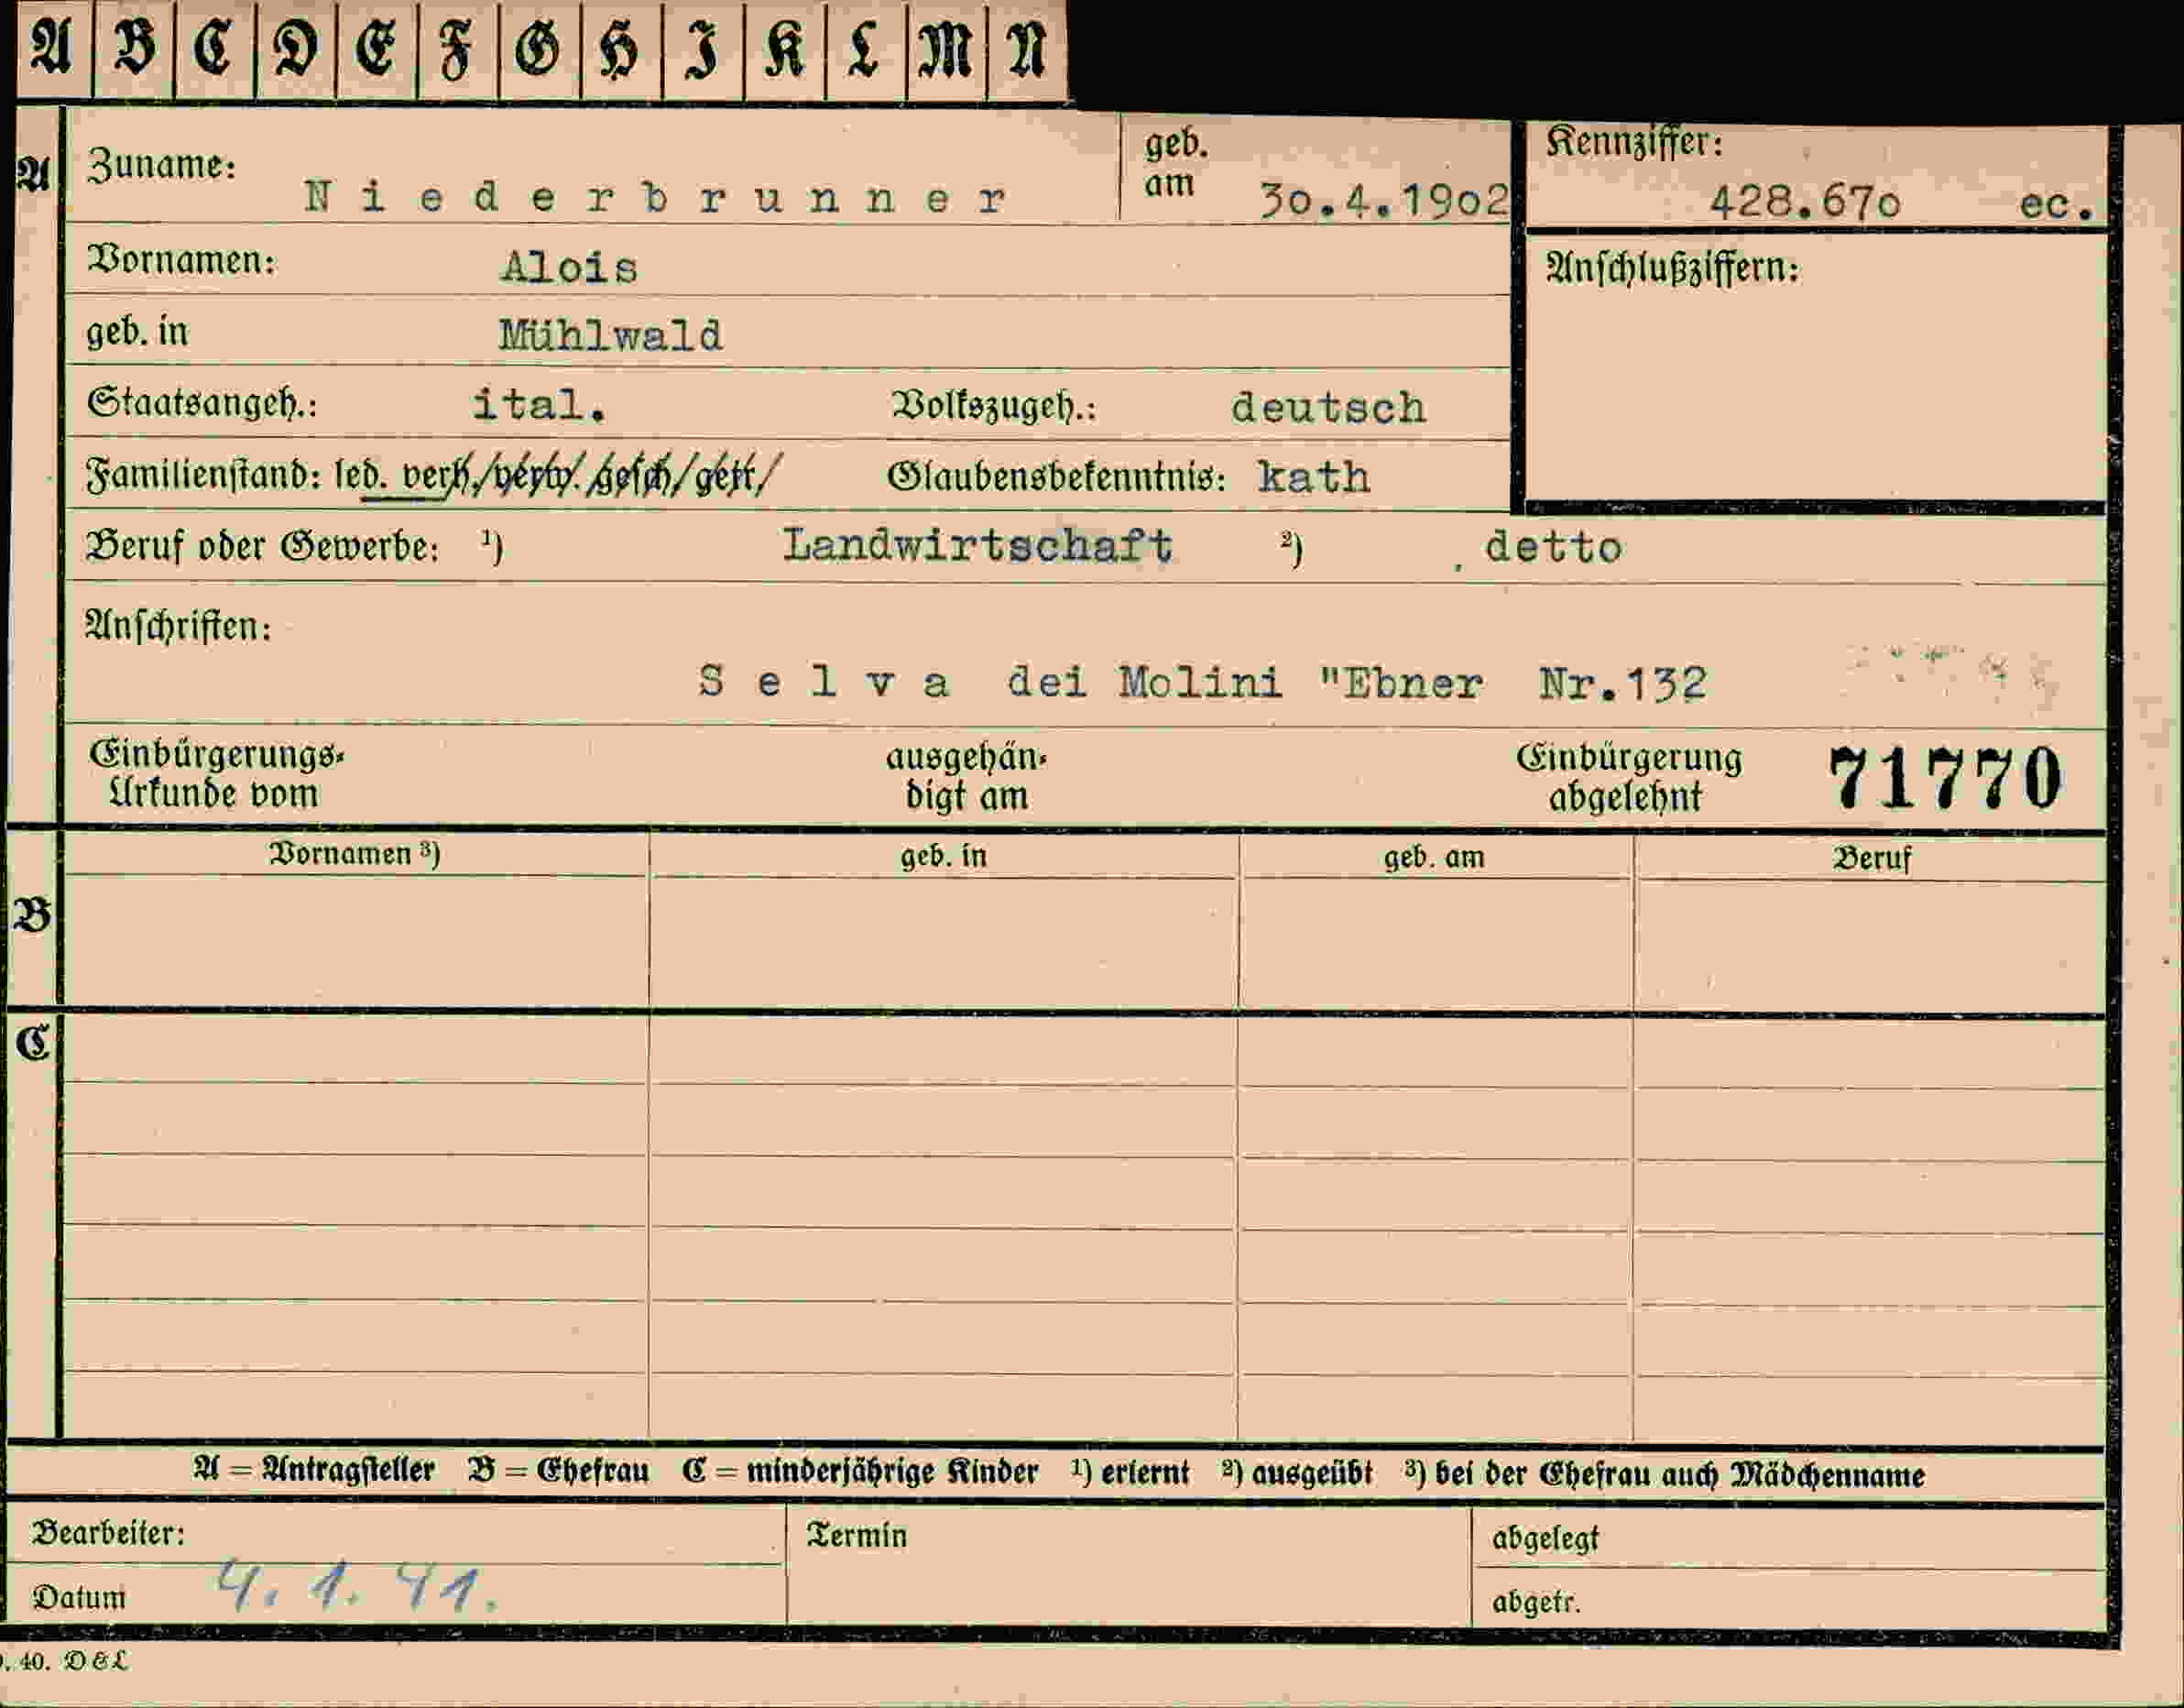The width and height of the screenshot is (2184, 1708).
Task: Click the 'Familienstand:' label
Action: 203,474
